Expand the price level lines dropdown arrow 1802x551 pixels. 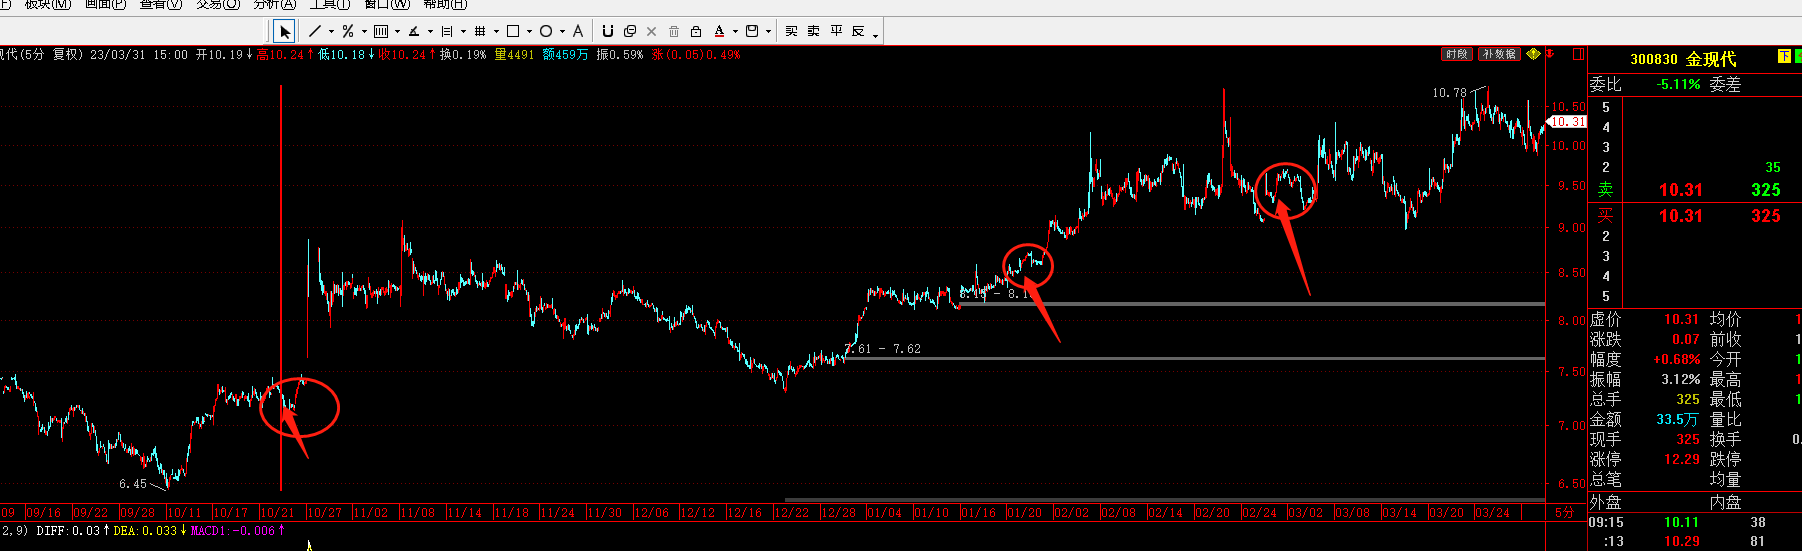point(463,32)
